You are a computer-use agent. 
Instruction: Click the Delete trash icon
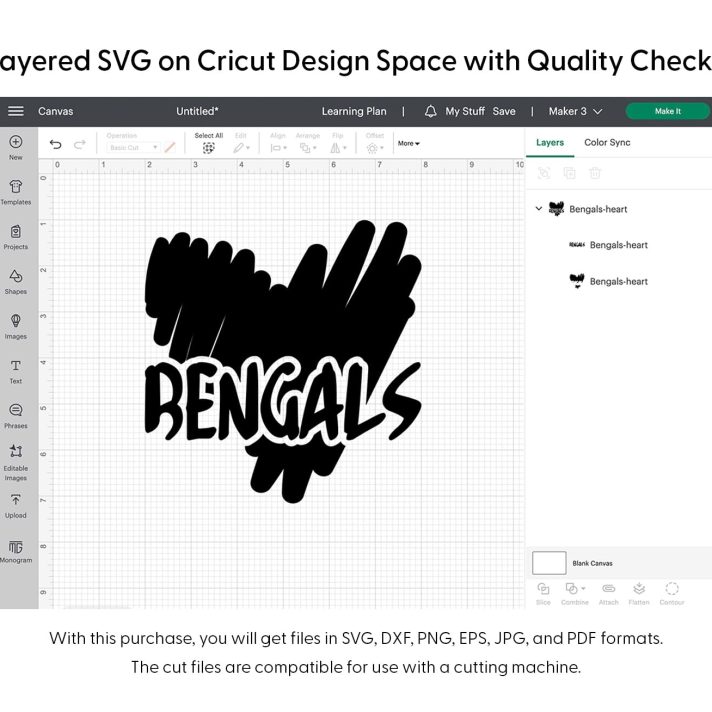tap(595, 173)
